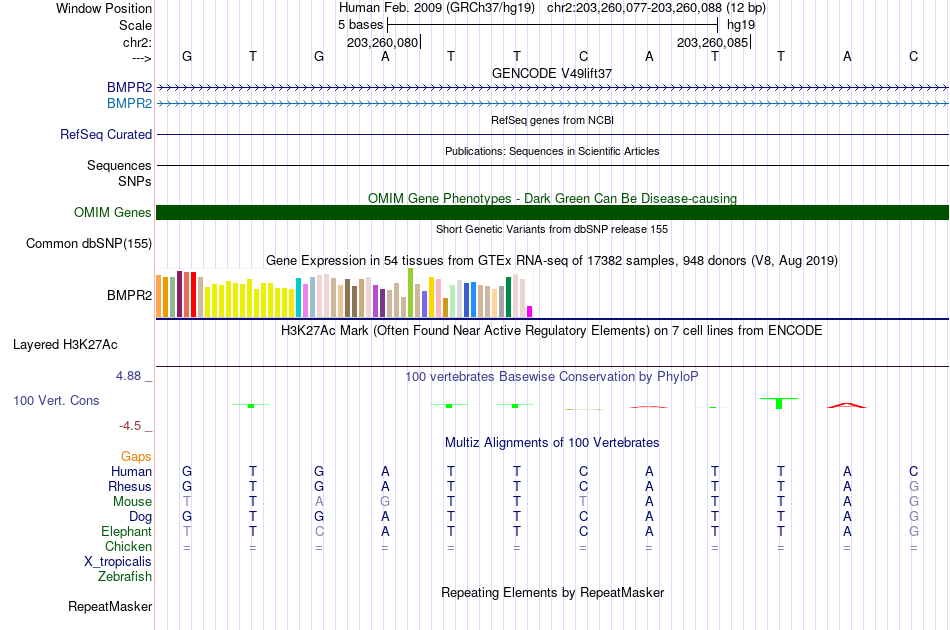Click the Window Position label
Viewport: 950px width, 630px height.
[x=104, y=8]
